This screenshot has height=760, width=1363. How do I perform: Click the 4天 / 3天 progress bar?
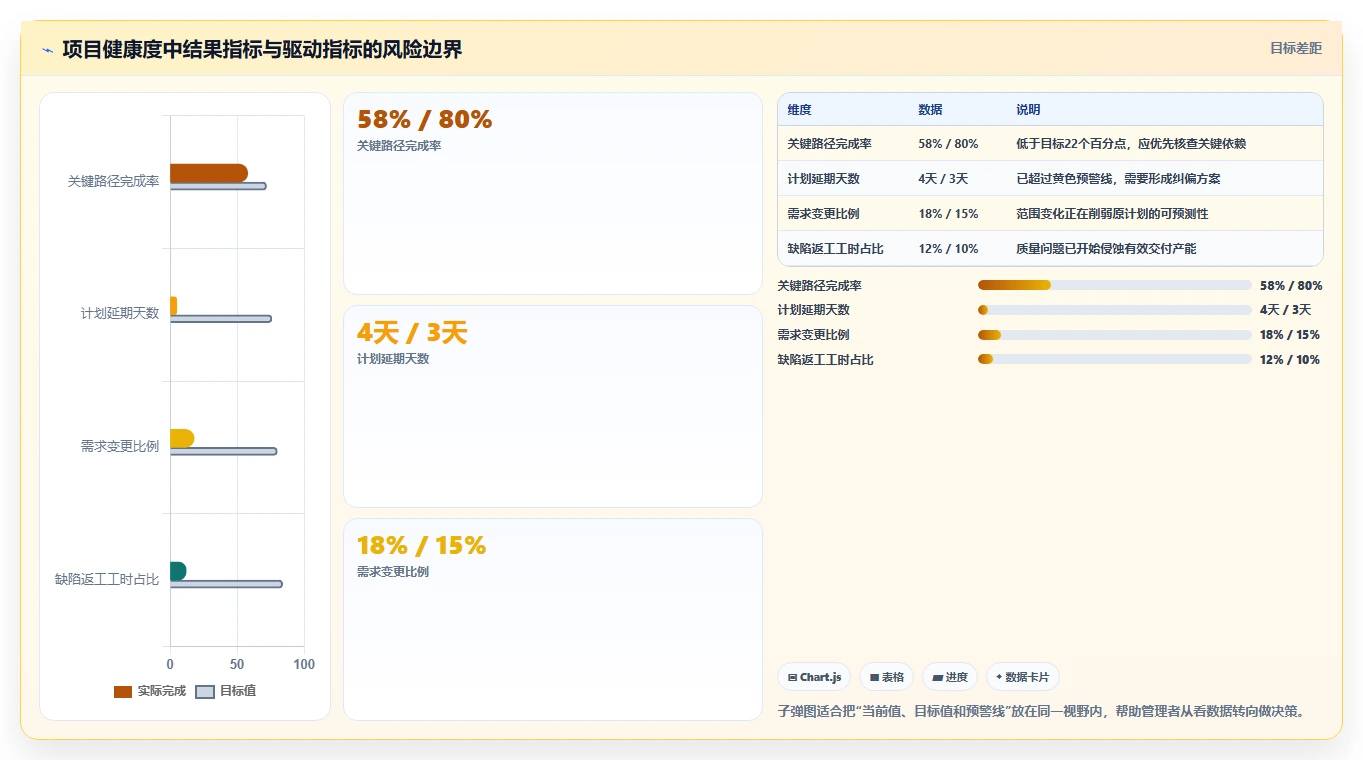[x=1115, y=310]
